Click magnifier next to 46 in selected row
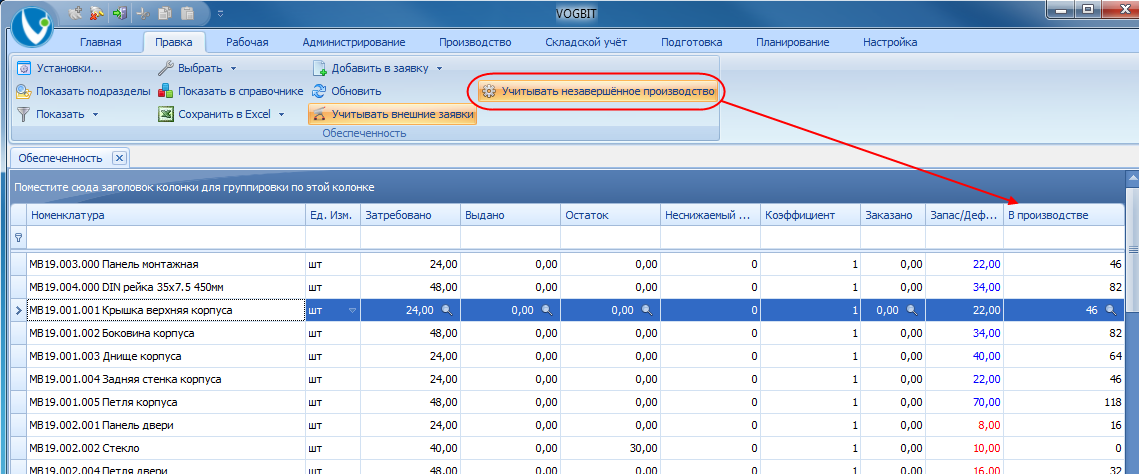1139x474 pixels. pos(1111,310)
